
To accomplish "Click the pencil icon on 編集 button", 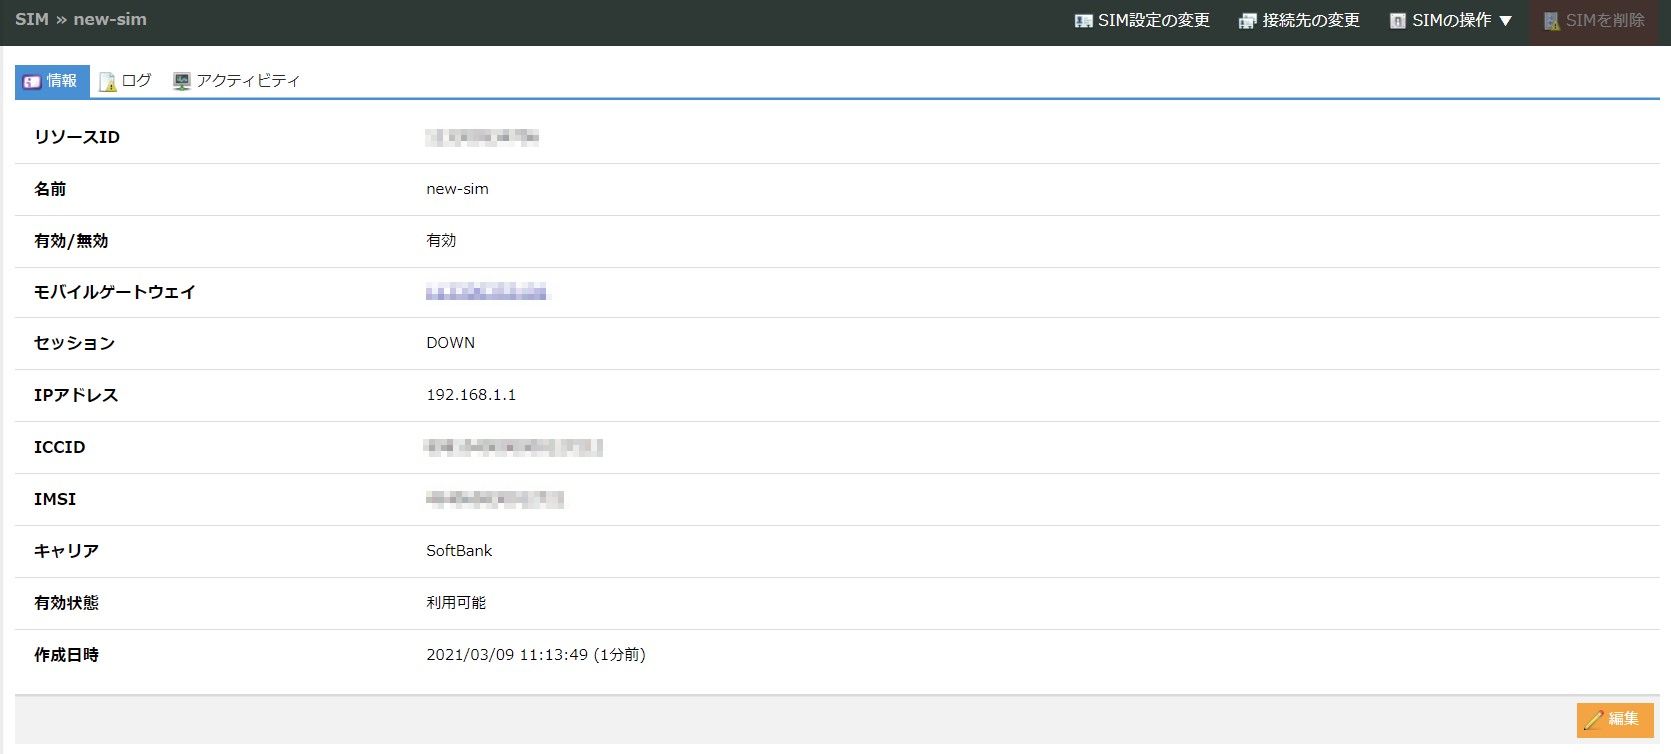I will (1594, 719).
